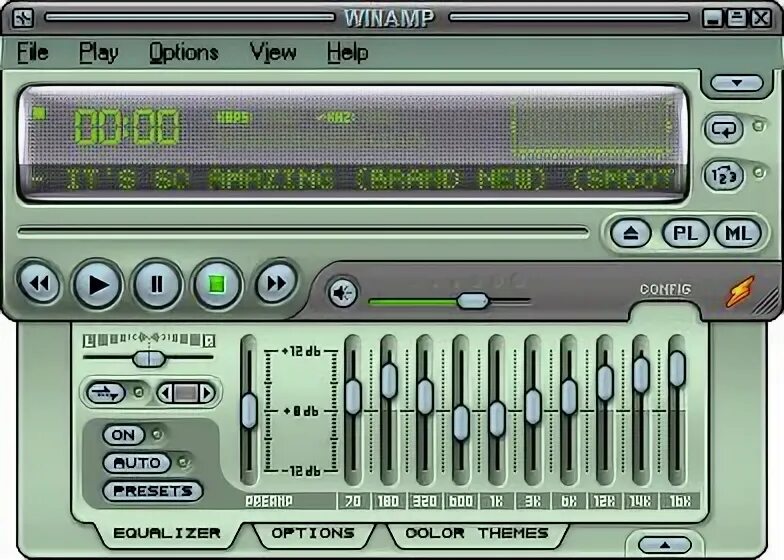The width and height of the screenshot is (784, 560).
Task: Switch to the Equalizer tab
Action: point(167,534)
